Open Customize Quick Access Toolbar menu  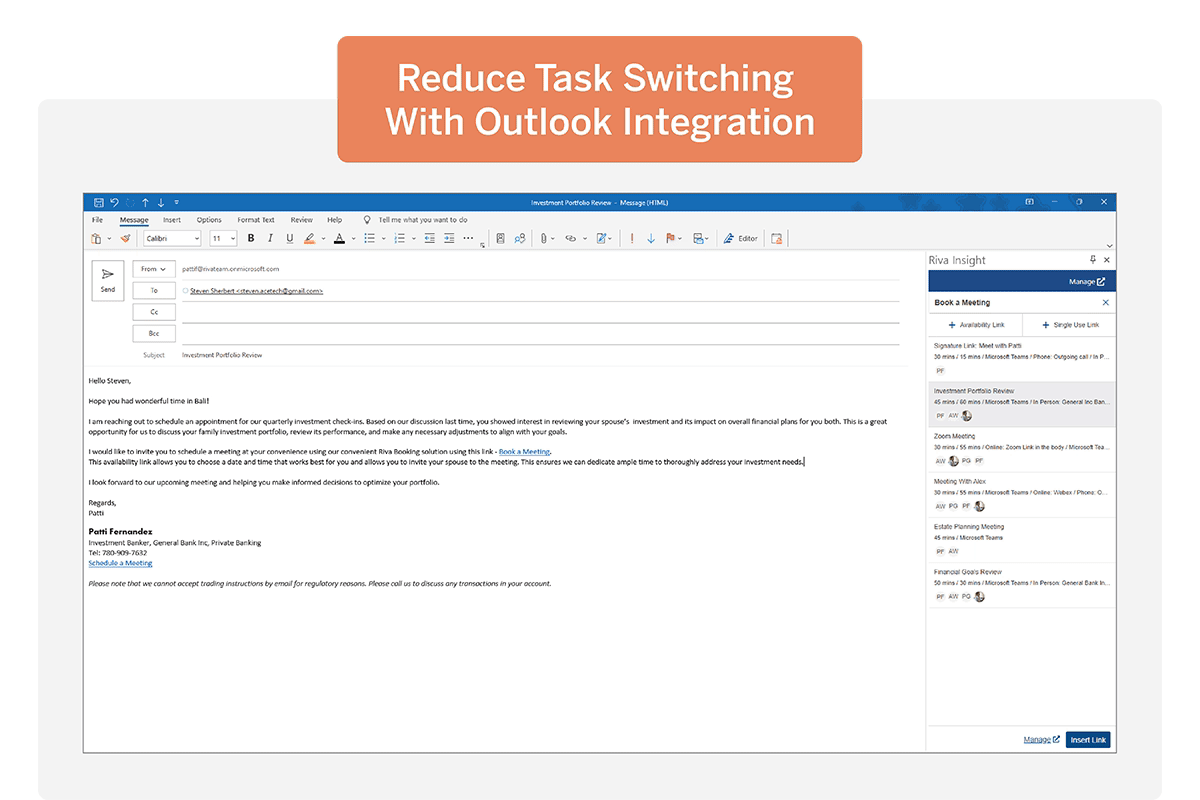click(x=177, y=202)
